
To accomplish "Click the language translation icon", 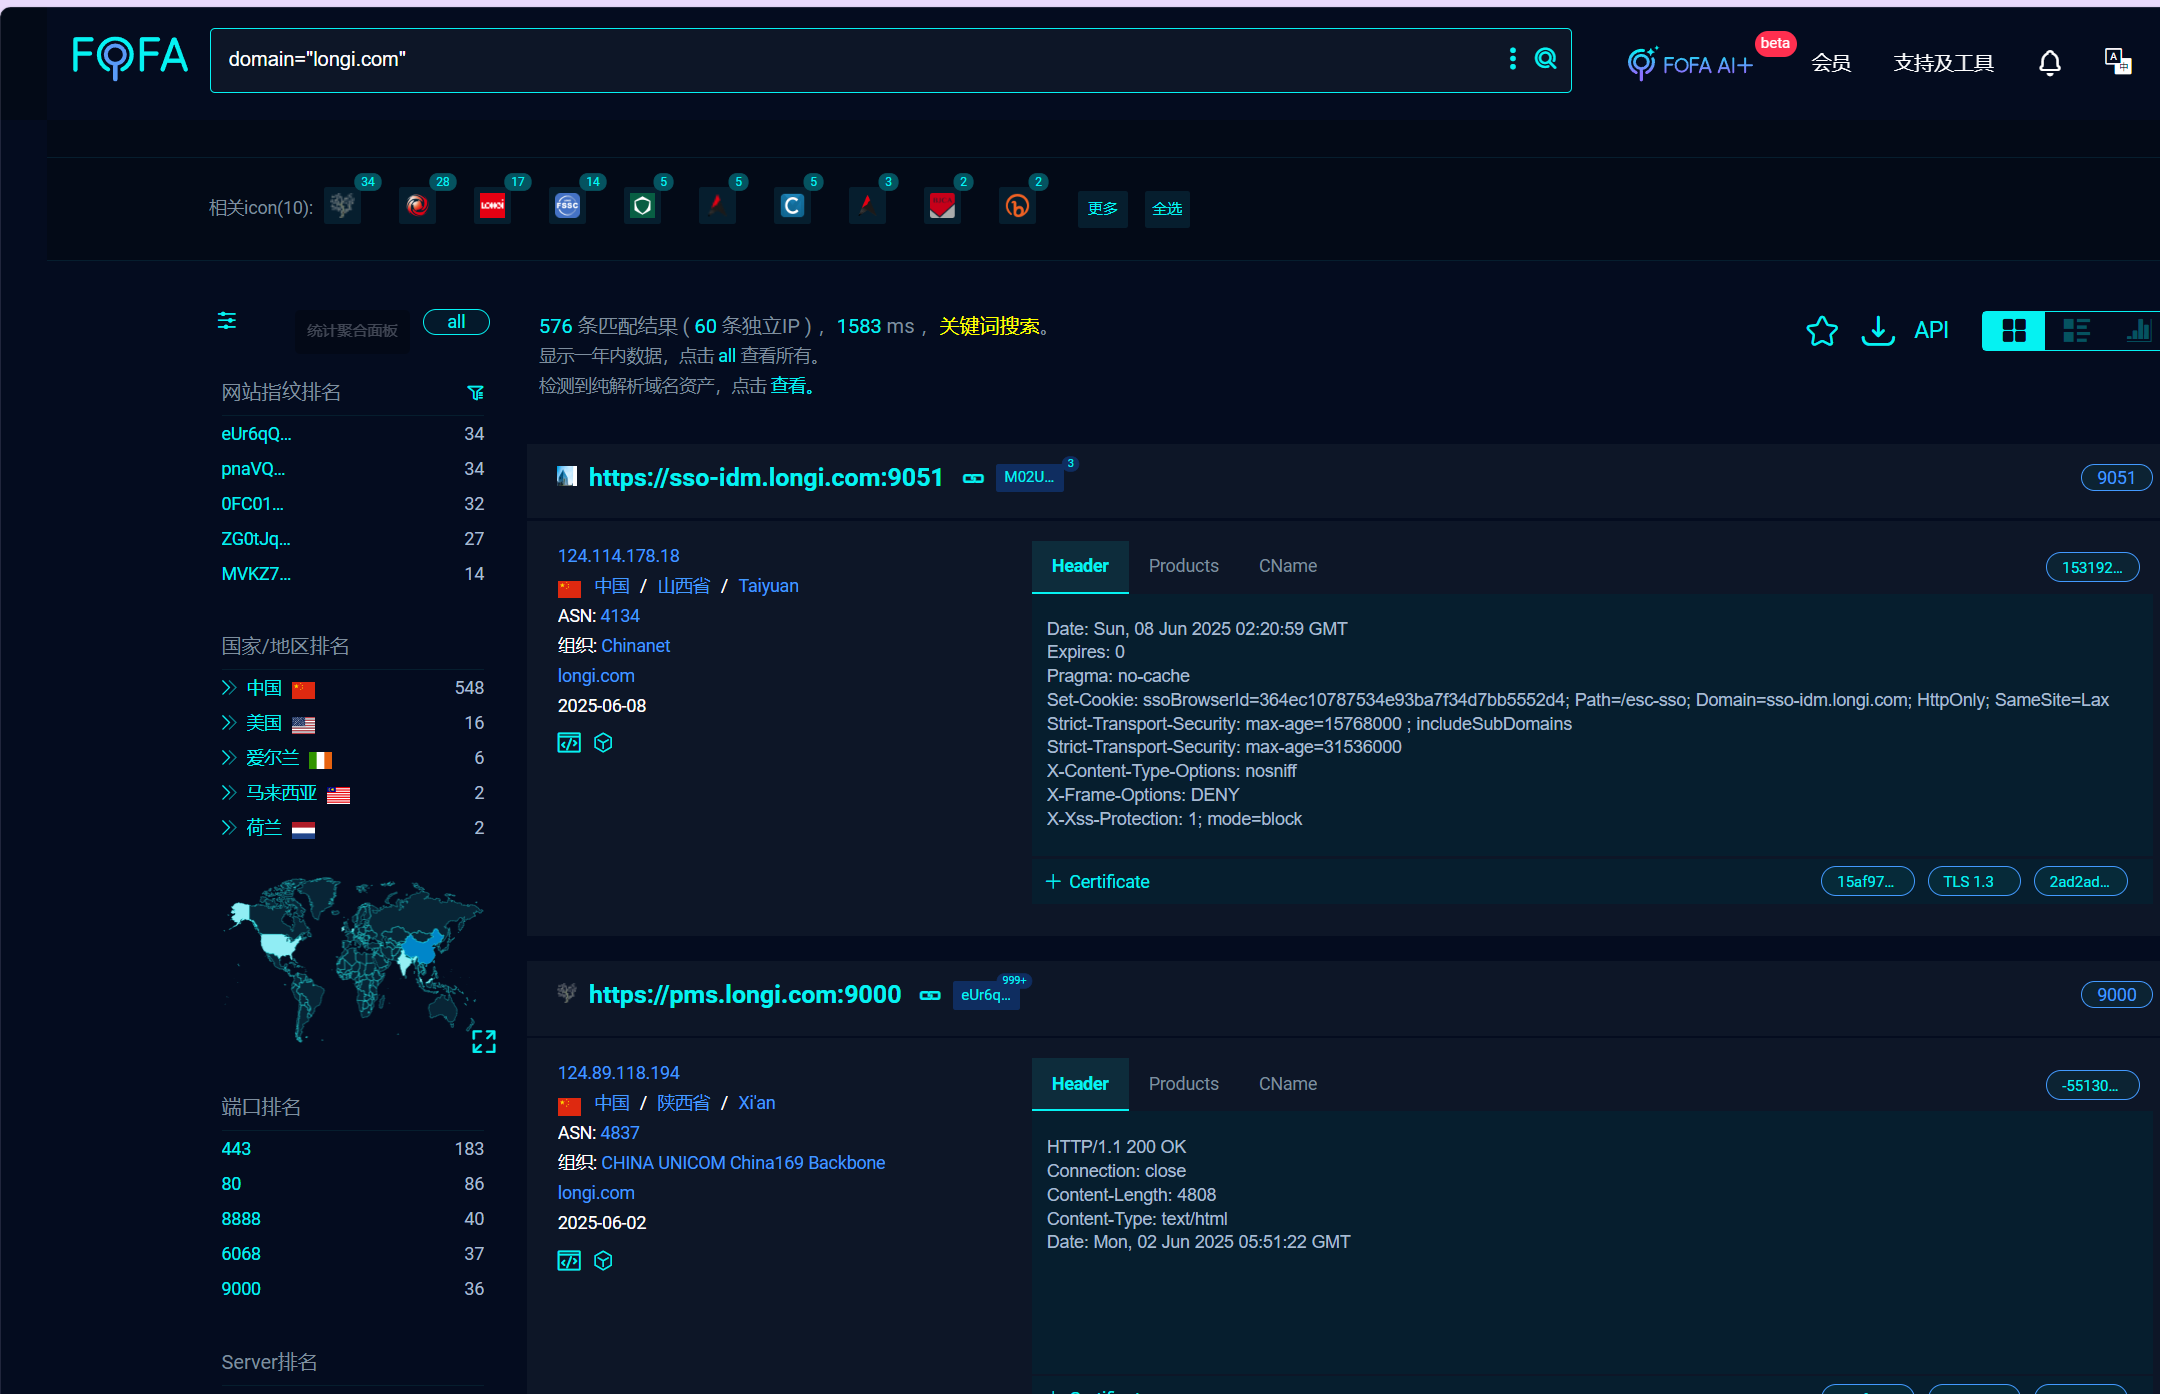I will [x=2117, y=62].
